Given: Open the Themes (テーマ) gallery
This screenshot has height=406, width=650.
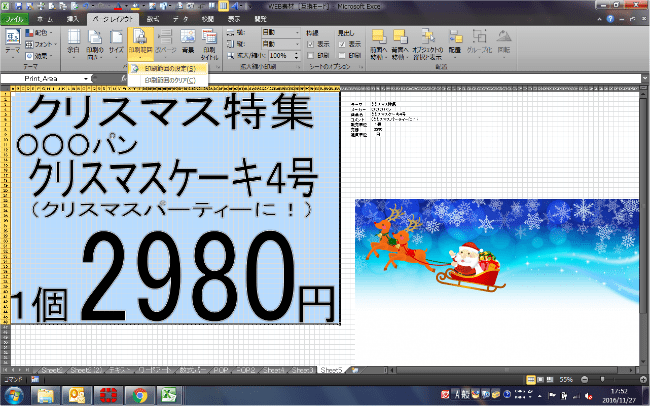Looking at the screenshot, I should 12,44.
